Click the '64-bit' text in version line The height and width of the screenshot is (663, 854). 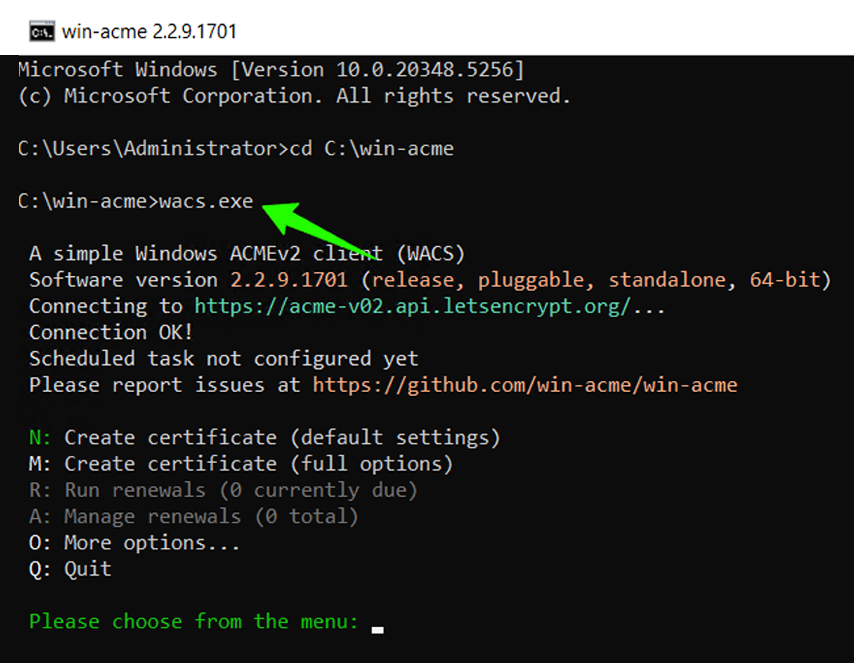[x=784, y=280]
